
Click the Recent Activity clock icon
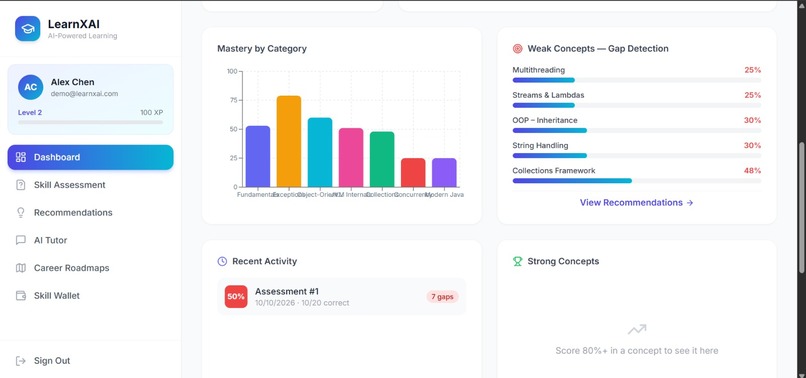(222, 261)
